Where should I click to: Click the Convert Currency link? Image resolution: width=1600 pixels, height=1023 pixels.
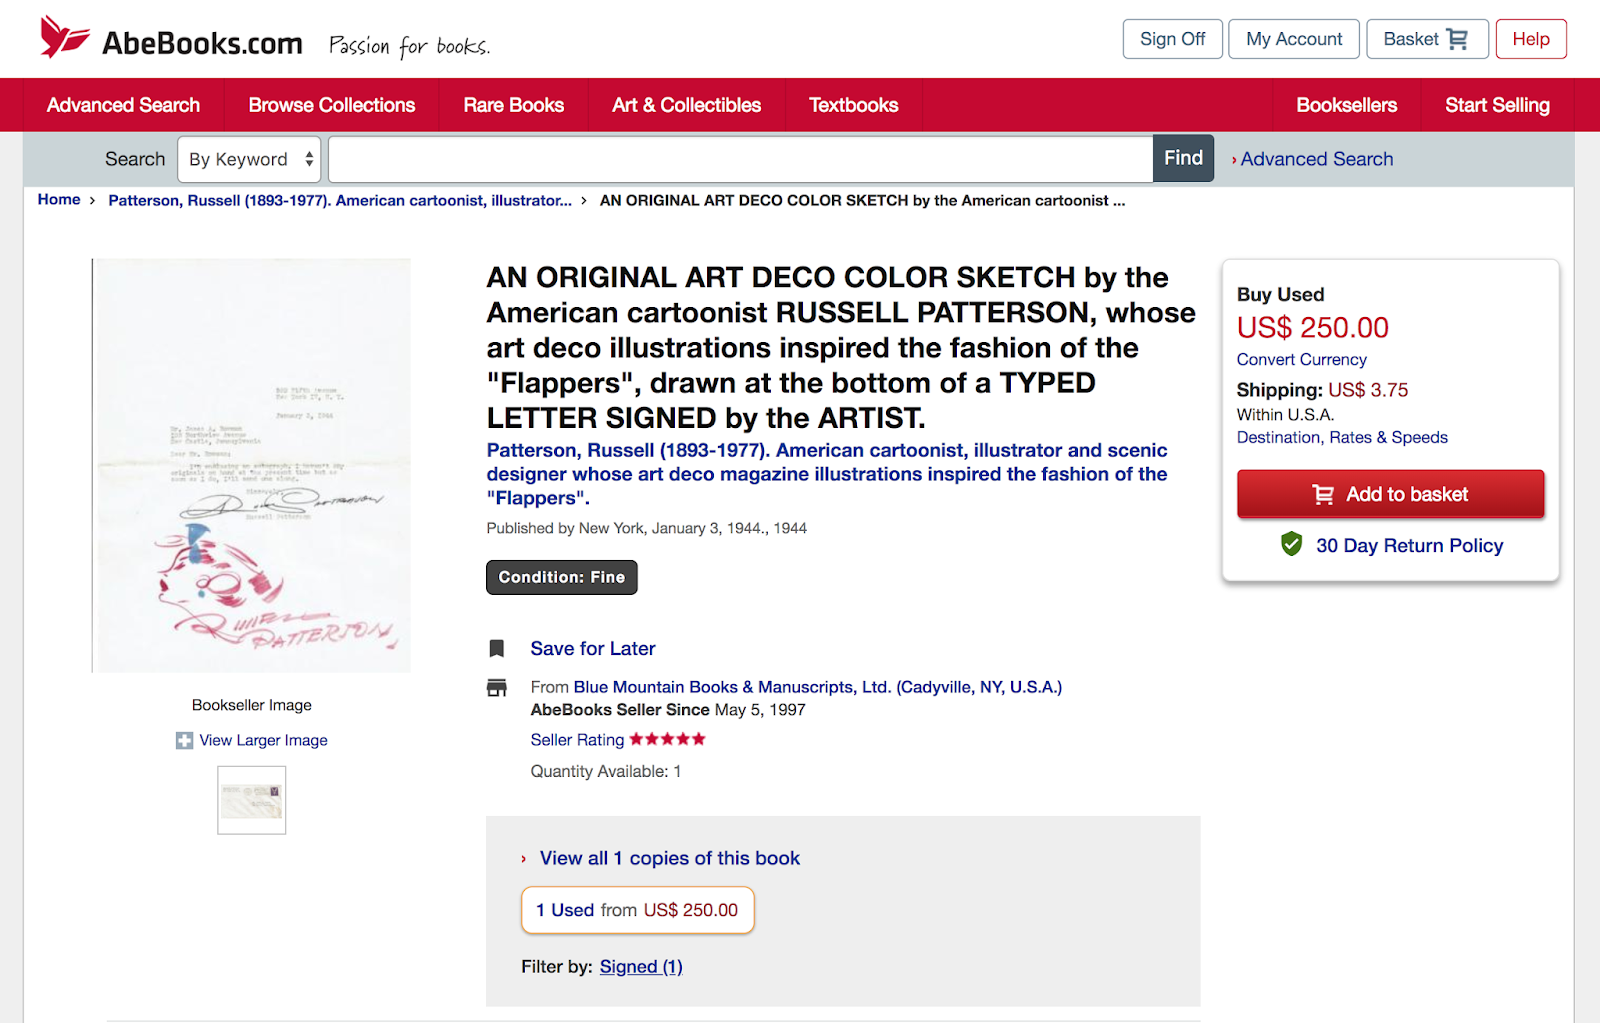coord(1301,359)
